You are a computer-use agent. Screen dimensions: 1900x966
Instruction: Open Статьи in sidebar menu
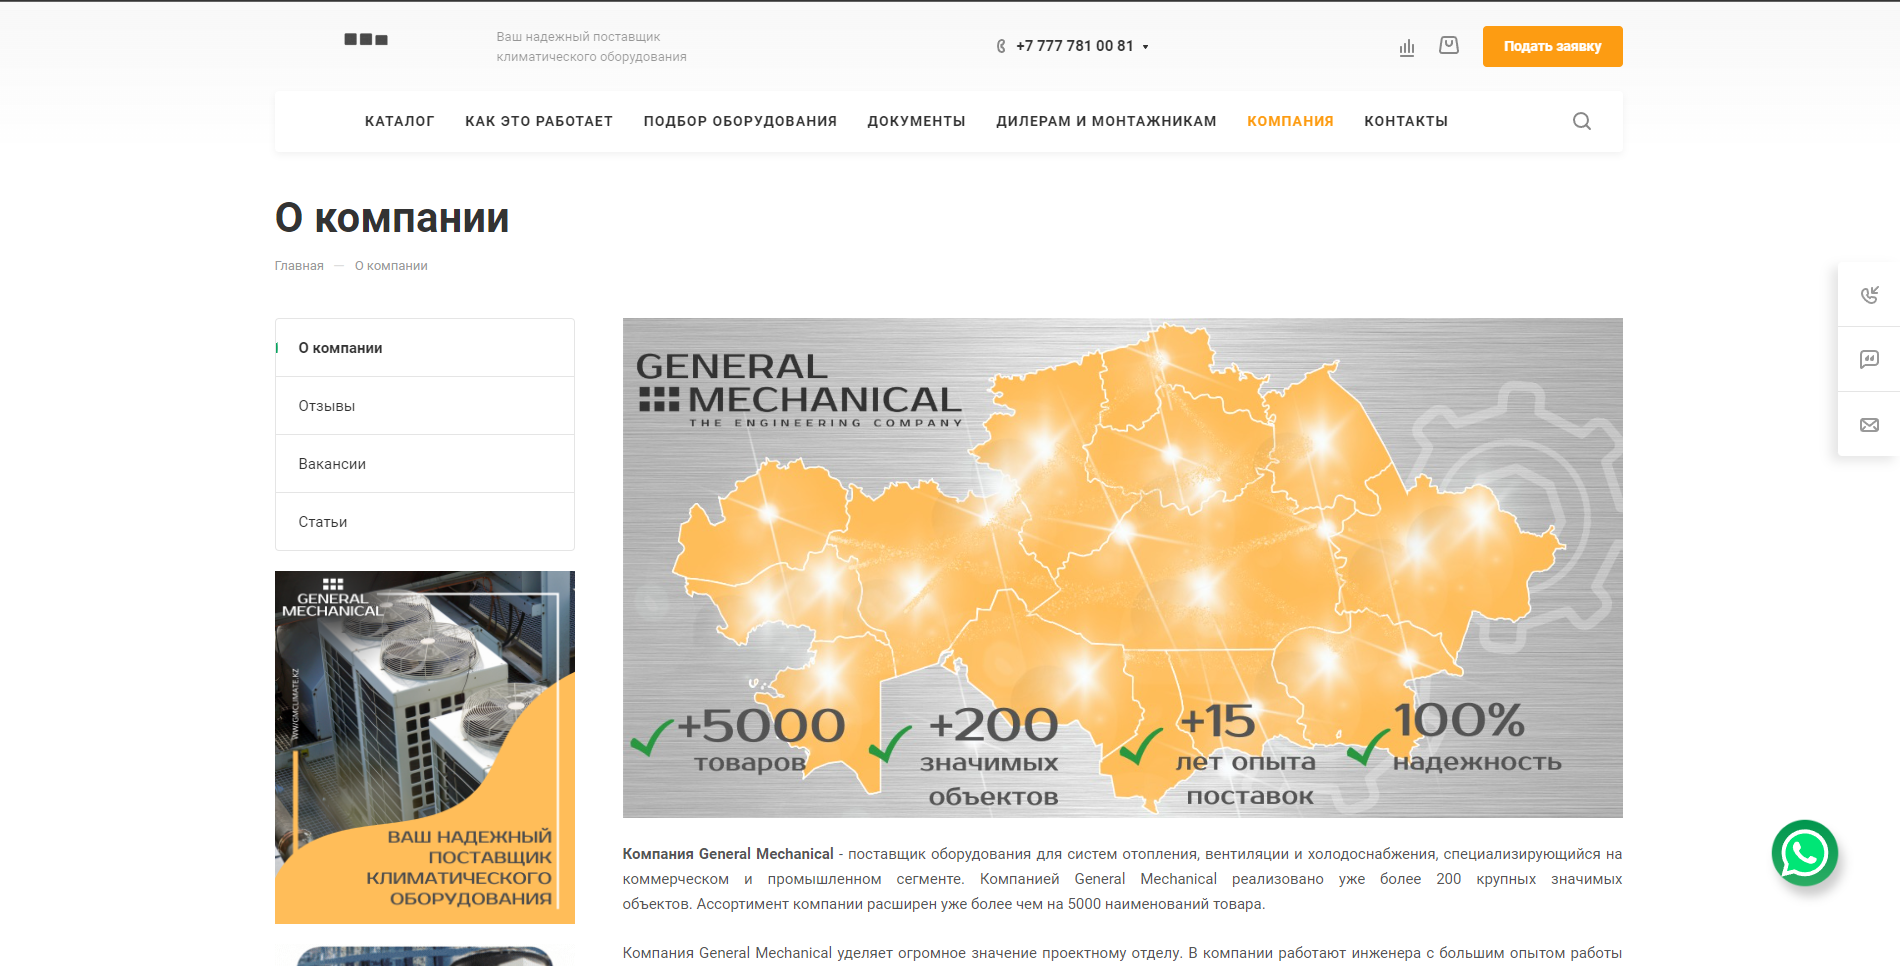(x=425, y=522)
